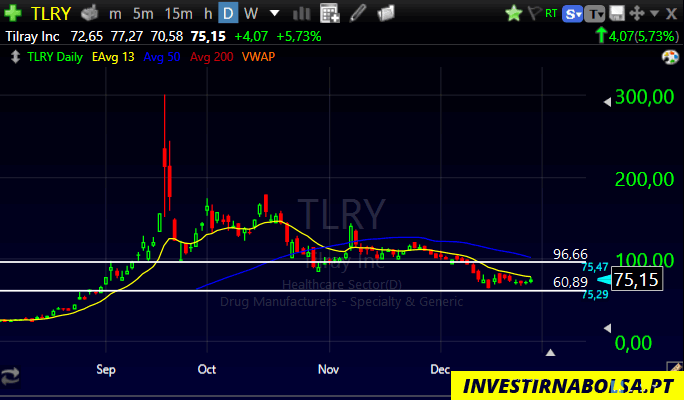Select the pencil drawing tool
The height and width of the screenshot is (400, 684).
click(x=358, y=14)
